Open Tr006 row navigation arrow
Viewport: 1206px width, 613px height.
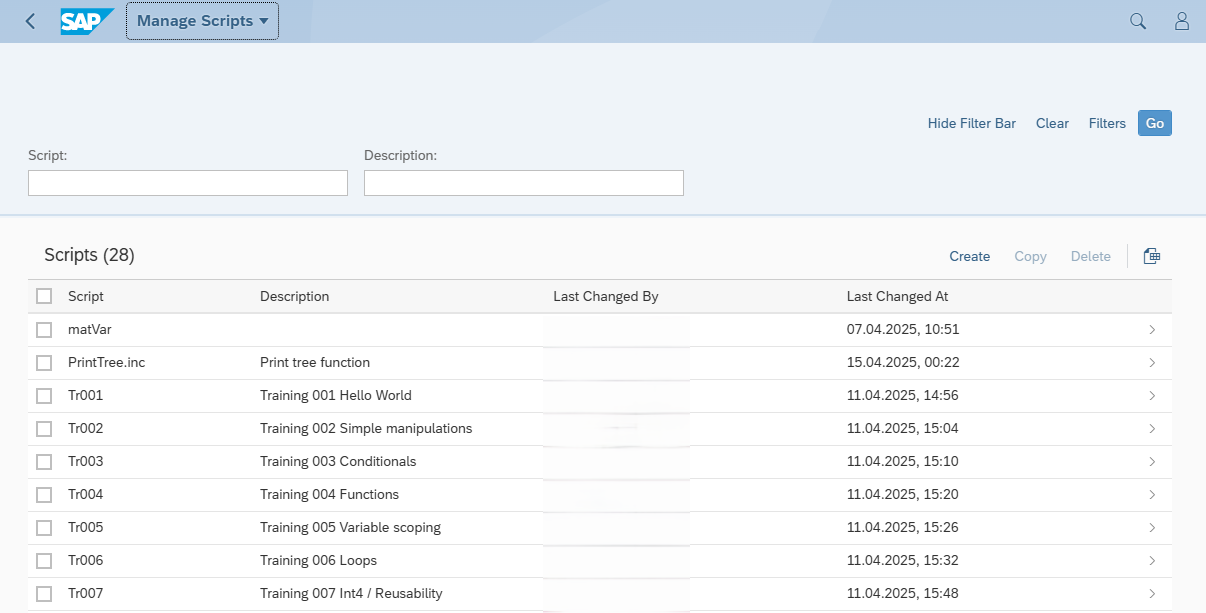pyautogui.click(x=1152, y=561)
